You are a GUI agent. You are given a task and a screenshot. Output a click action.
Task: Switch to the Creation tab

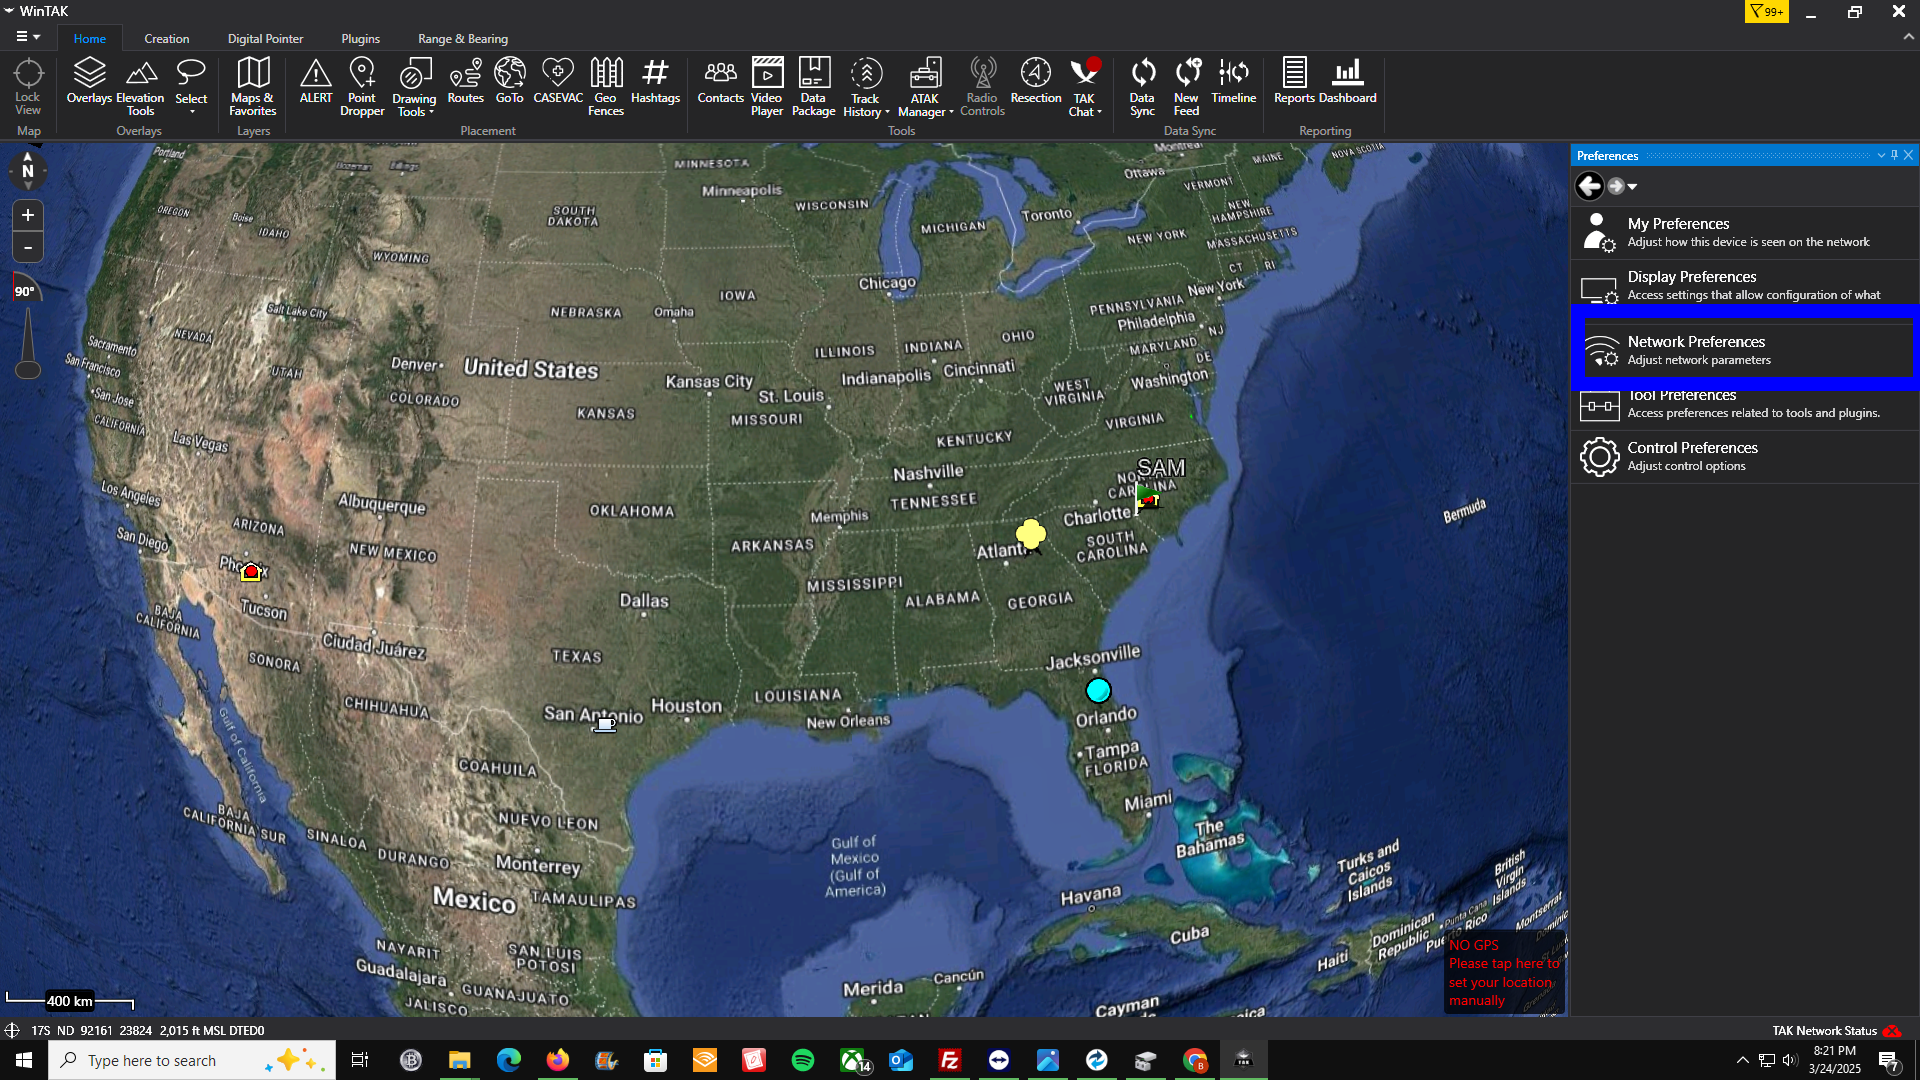[167, 38]
